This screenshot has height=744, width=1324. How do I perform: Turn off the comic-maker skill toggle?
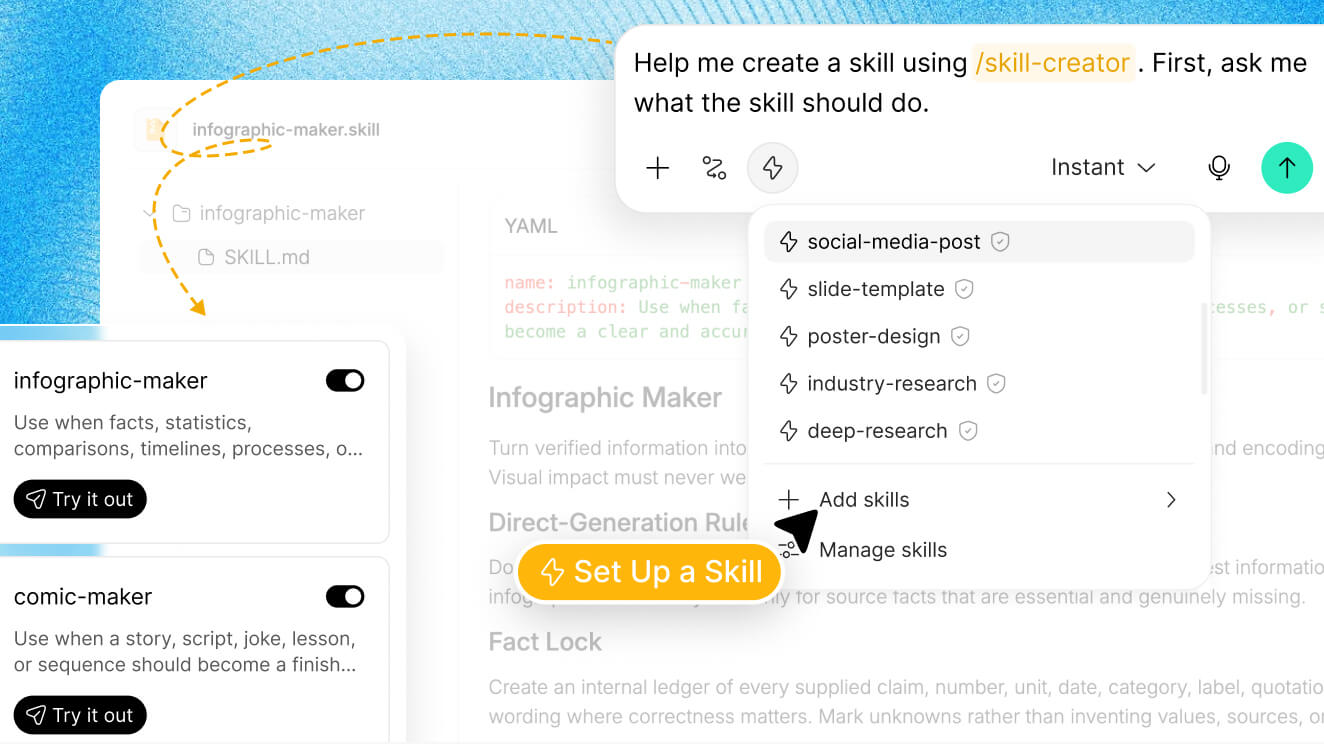click(x=345, y=597)
